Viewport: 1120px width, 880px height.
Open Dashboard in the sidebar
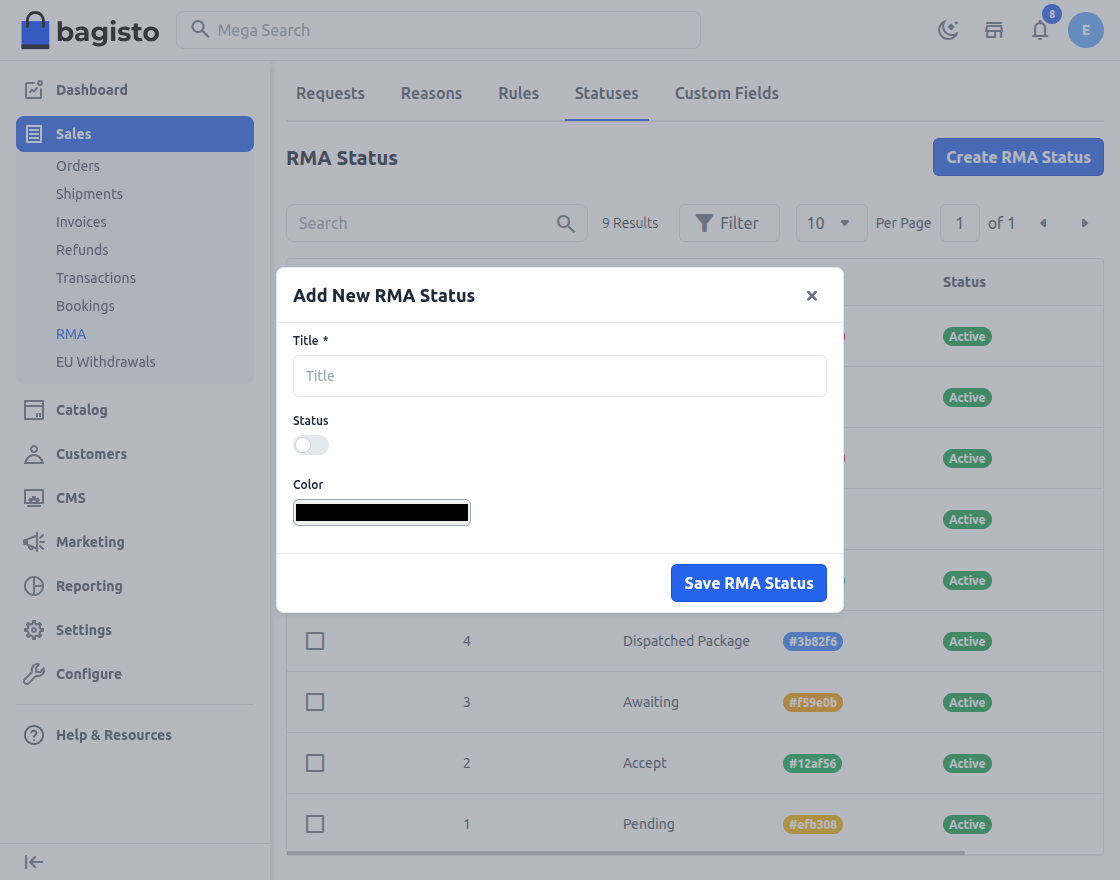point(135,90)
